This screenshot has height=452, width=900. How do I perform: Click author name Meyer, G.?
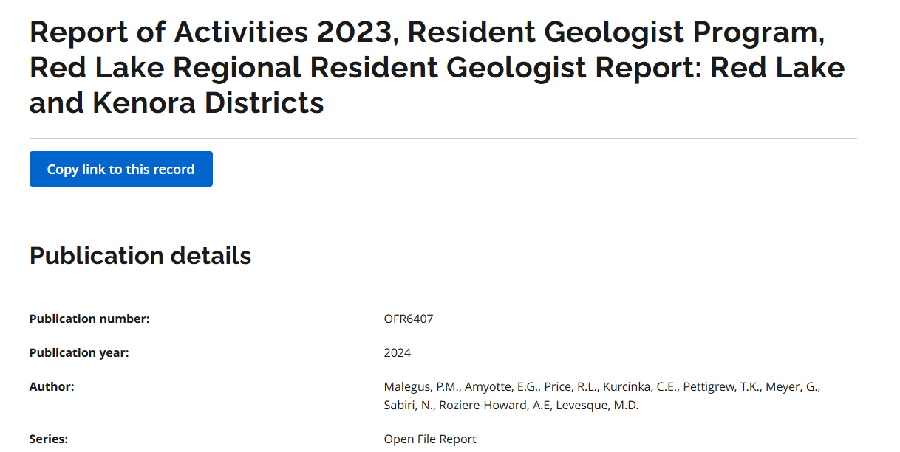[x=793, y=387]
